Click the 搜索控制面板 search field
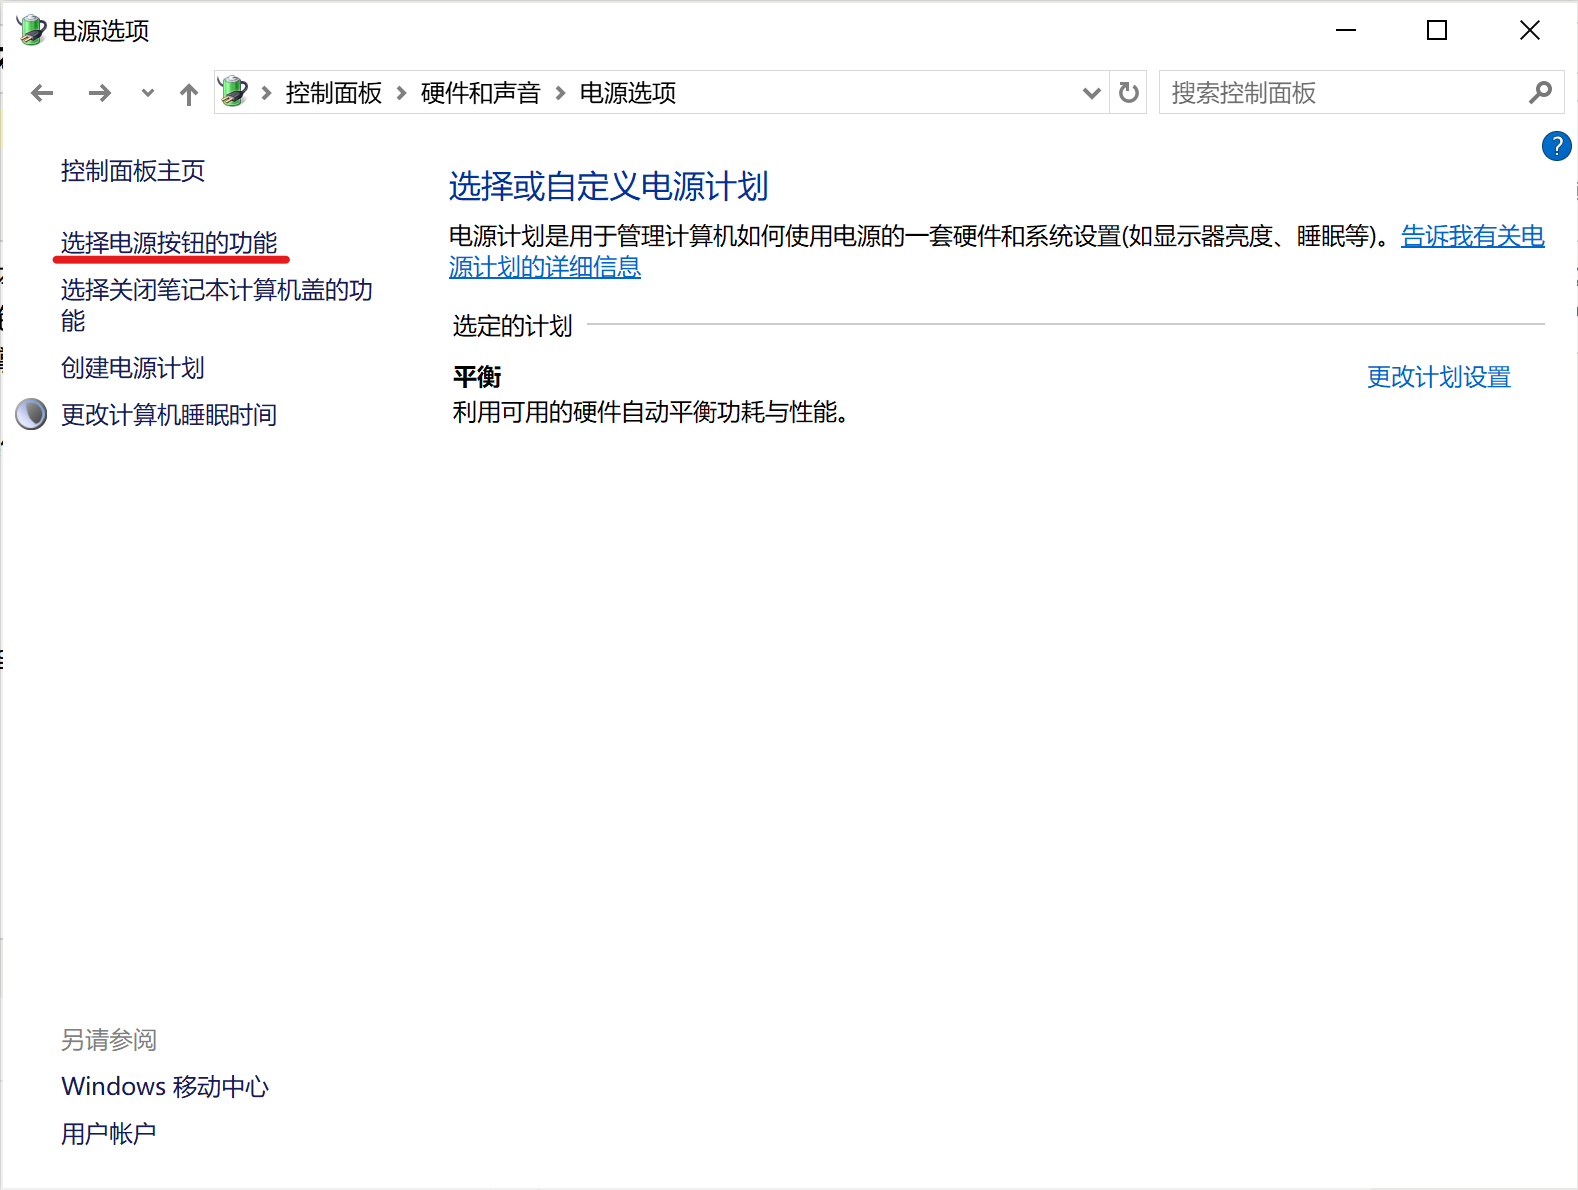Viewport: 1578px width, 1190px height. (x=1361, y=92)
